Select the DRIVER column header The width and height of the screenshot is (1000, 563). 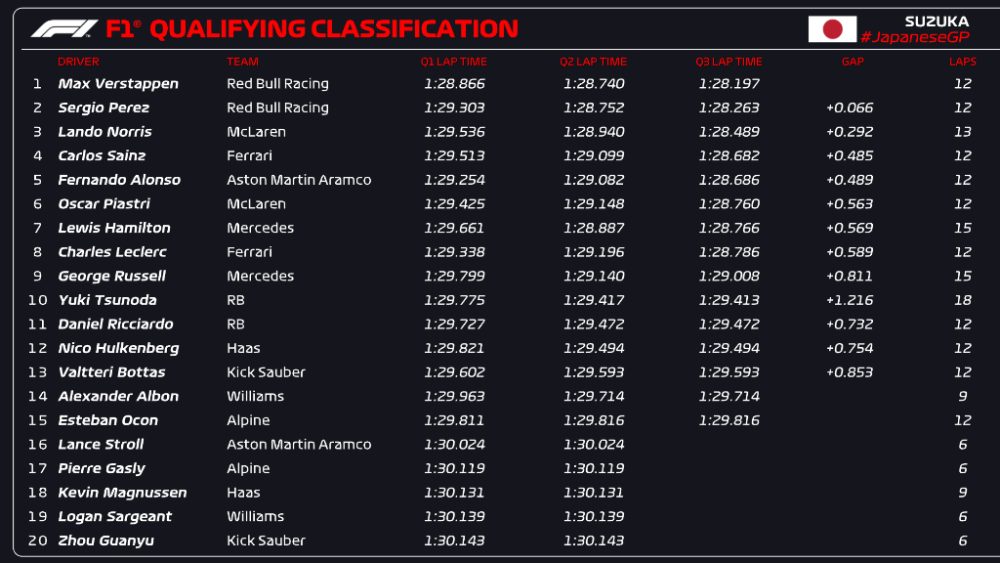coord(78,62)
